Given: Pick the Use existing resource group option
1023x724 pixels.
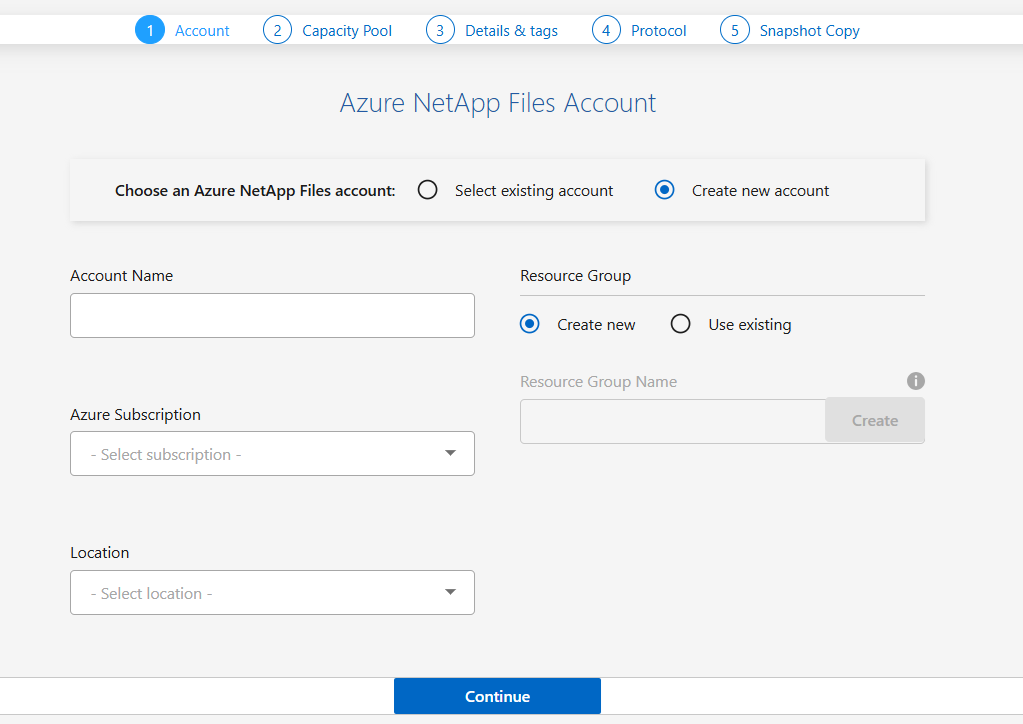Looking at the screenshot, I should (x=681, y=324).
